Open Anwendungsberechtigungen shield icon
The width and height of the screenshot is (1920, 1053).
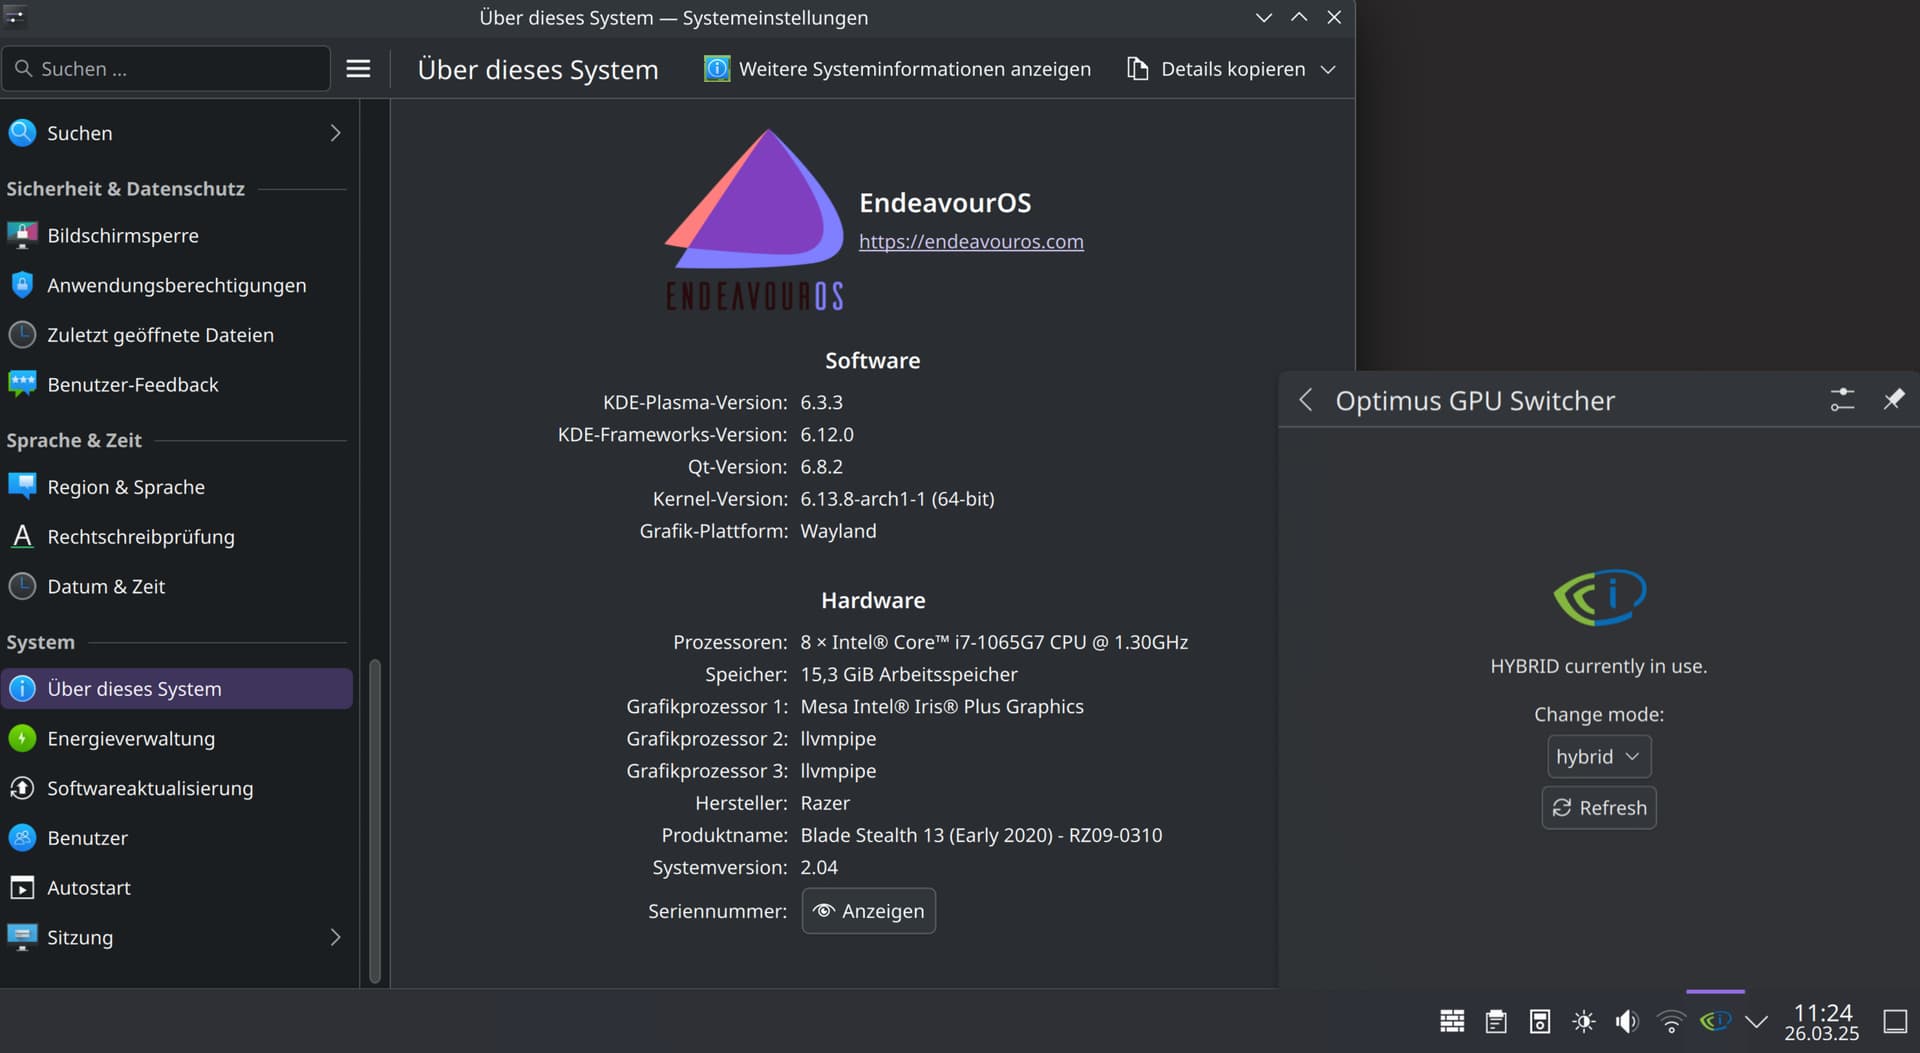[22, 285]
